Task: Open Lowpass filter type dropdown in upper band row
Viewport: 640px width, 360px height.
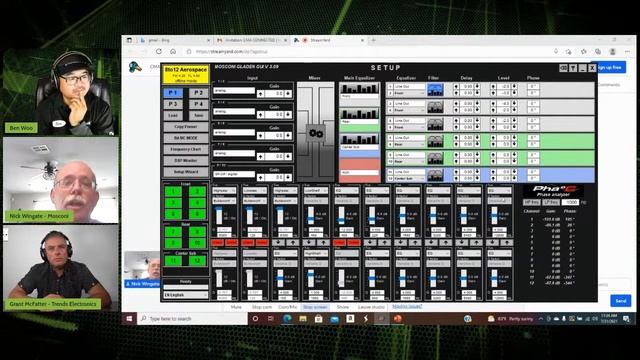Action: tap(255, 191)
